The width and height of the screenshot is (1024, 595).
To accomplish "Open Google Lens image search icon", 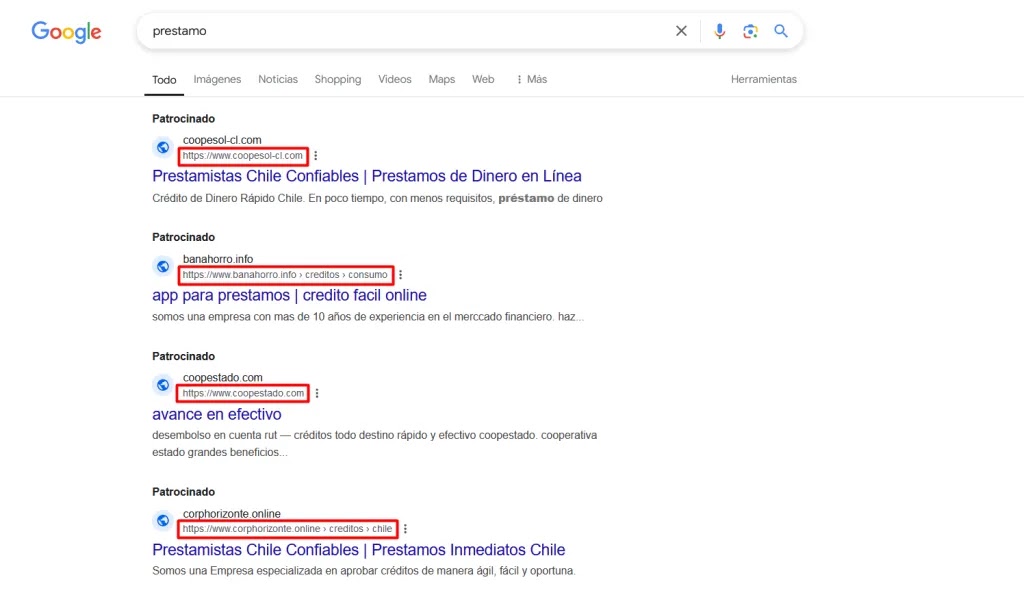I will click(x=750, y=31).
